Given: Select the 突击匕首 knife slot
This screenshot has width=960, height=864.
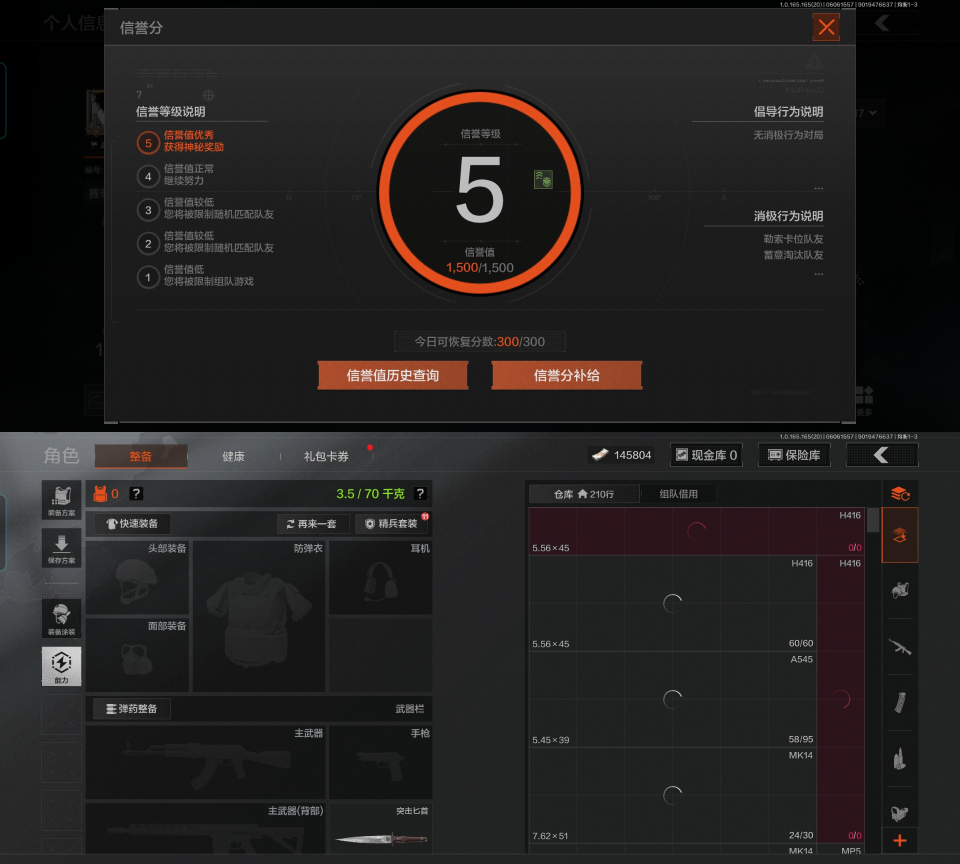Looking at the screenshot, I should [380, 828].
